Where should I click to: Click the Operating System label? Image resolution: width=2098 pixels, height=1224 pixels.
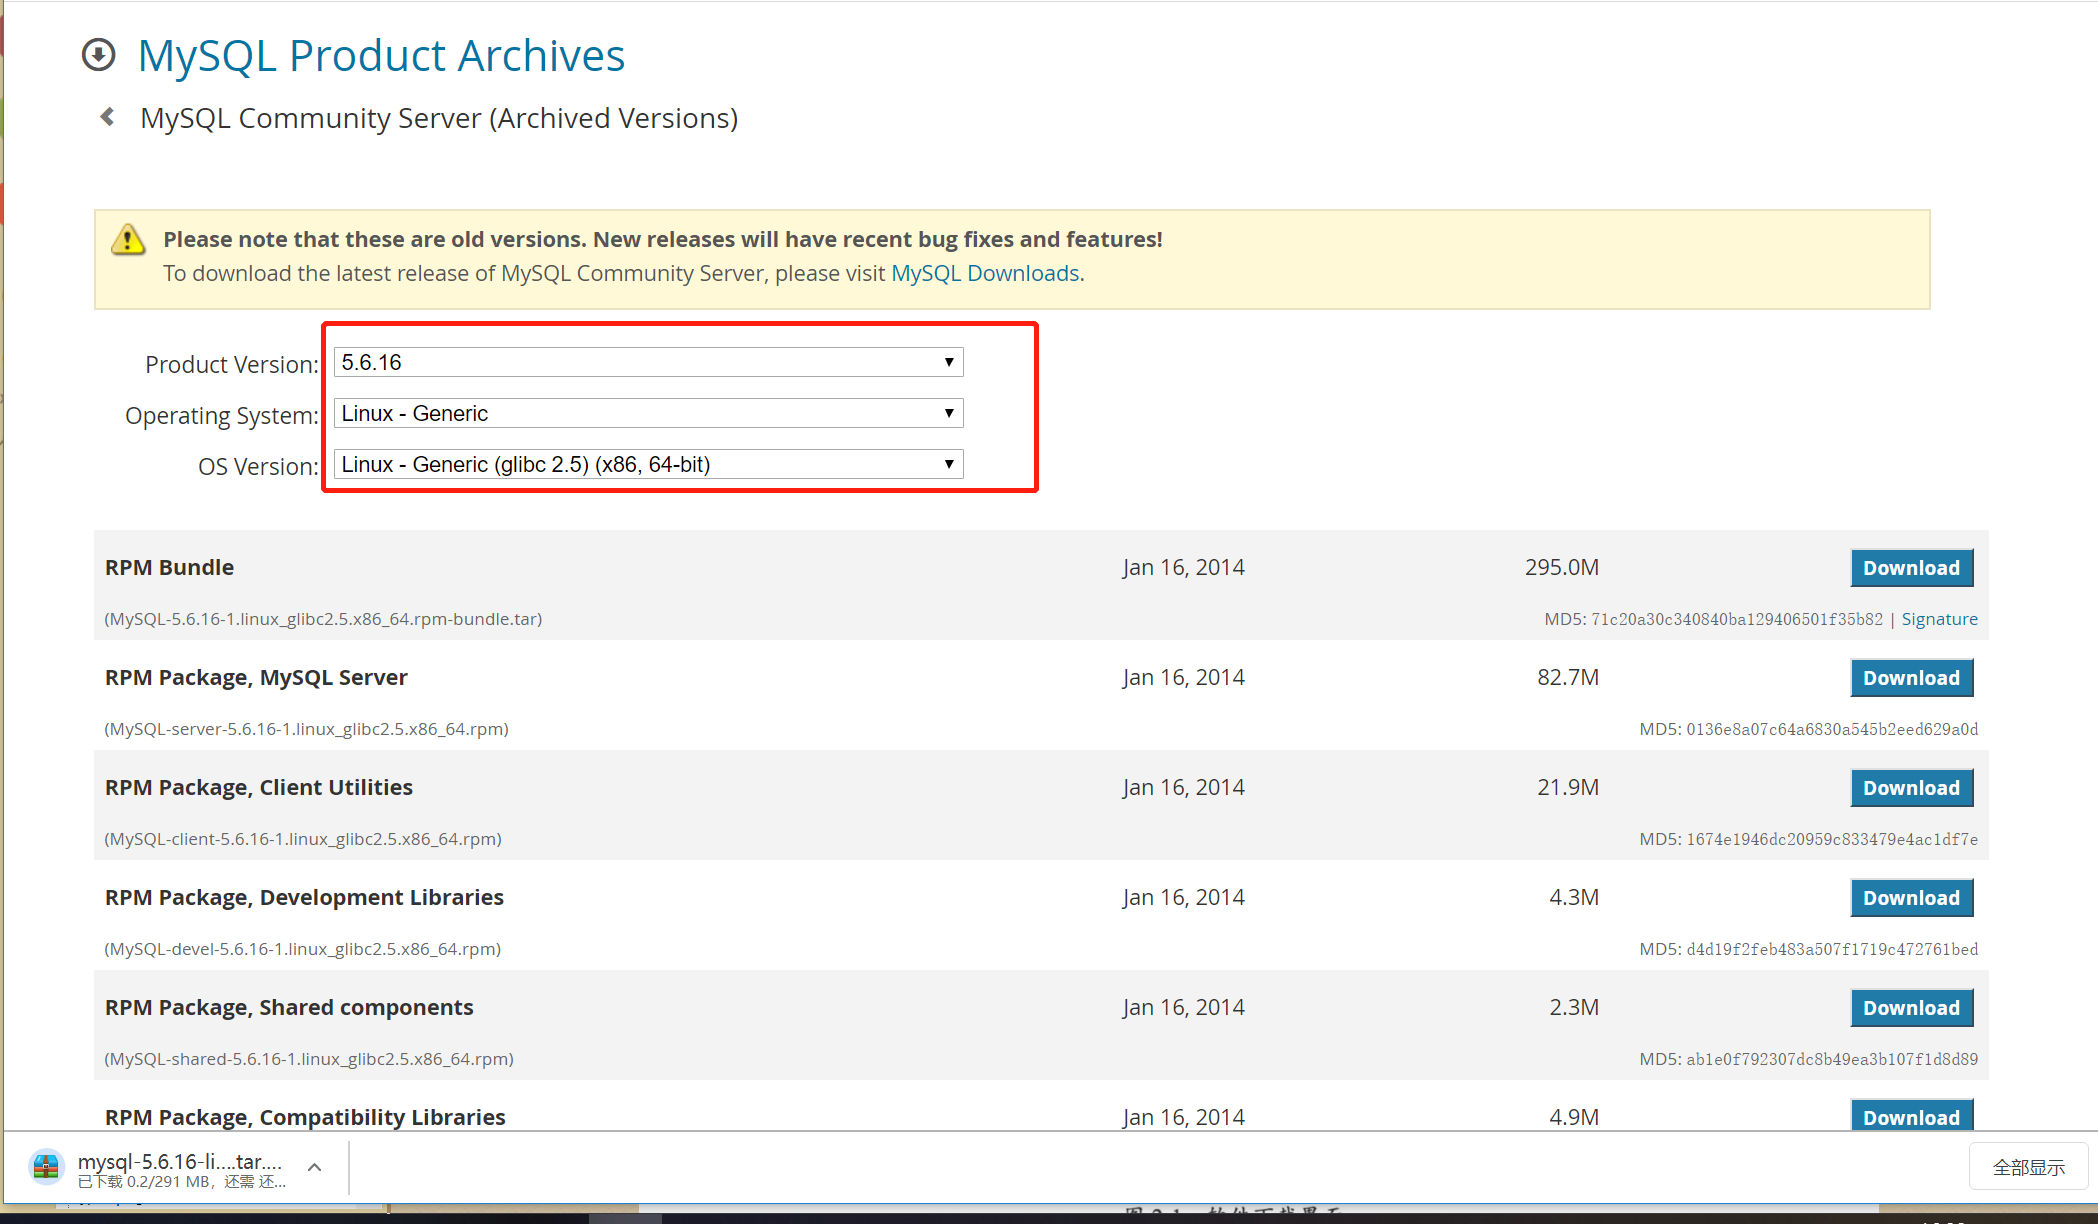(221, 415)
